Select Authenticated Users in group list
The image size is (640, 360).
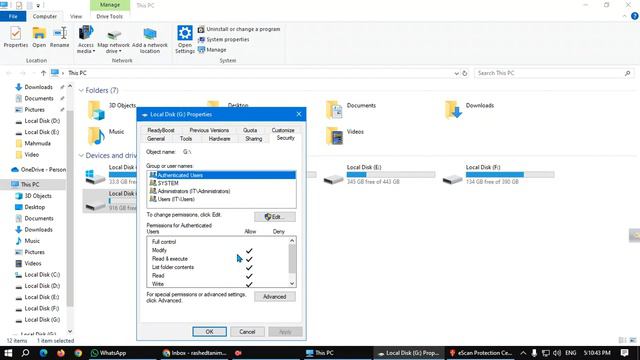(x=222, y=175)
